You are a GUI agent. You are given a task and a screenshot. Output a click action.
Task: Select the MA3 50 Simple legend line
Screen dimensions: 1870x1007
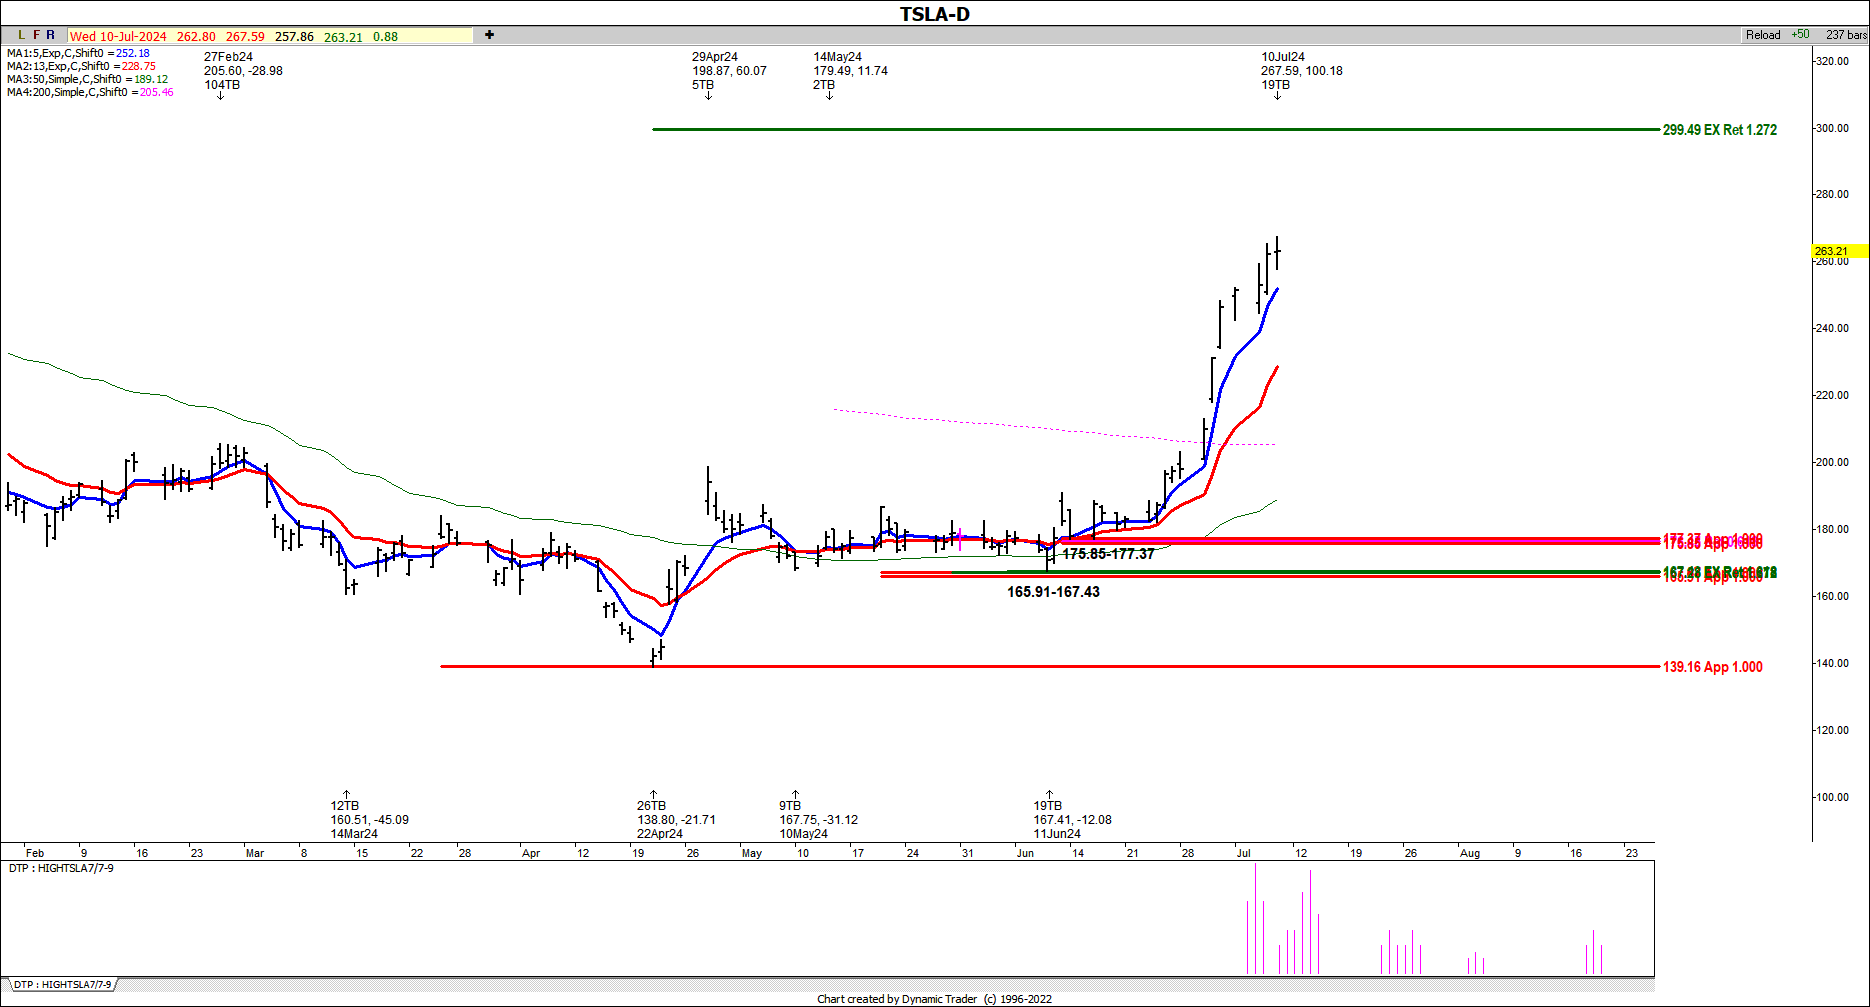[x=87, y=79]
